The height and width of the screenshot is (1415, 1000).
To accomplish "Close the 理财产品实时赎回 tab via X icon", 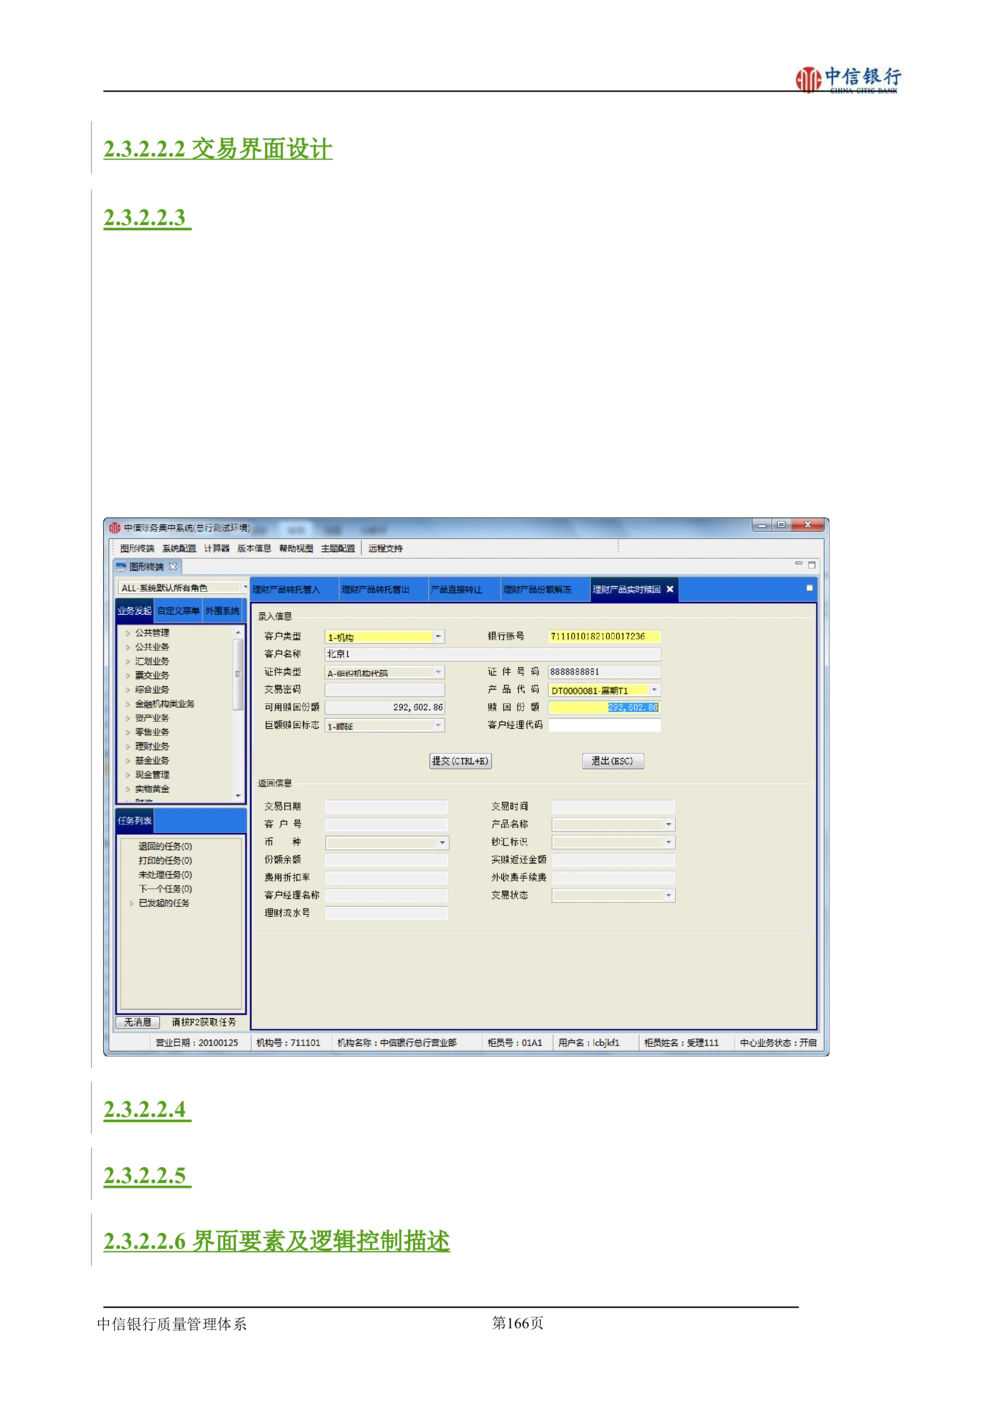I will (670, 589).
